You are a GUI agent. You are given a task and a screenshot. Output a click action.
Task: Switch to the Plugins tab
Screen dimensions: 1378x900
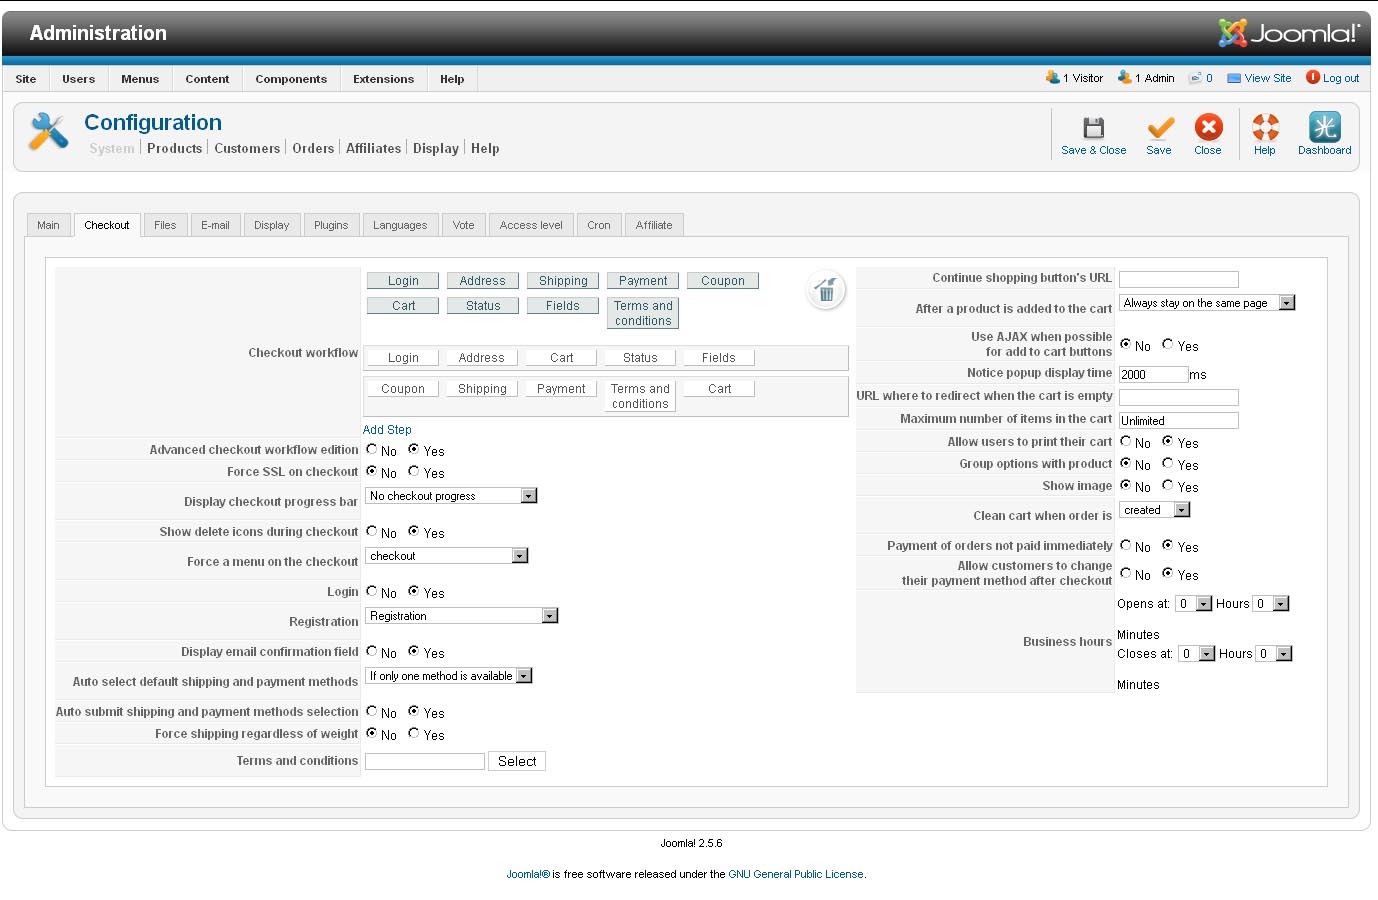pyautogui.click(x=331, y=225)
